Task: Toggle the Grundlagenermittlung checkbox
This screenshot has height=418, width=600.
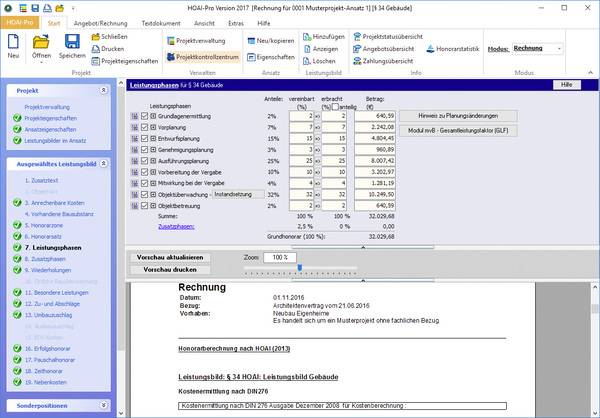Action: 144,116
